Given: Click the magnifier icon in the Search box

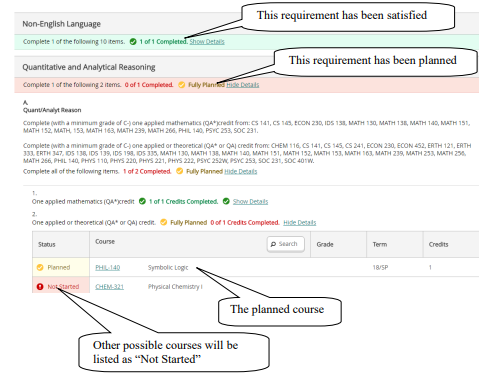Looking at the screenshot, I should (273, 244).
